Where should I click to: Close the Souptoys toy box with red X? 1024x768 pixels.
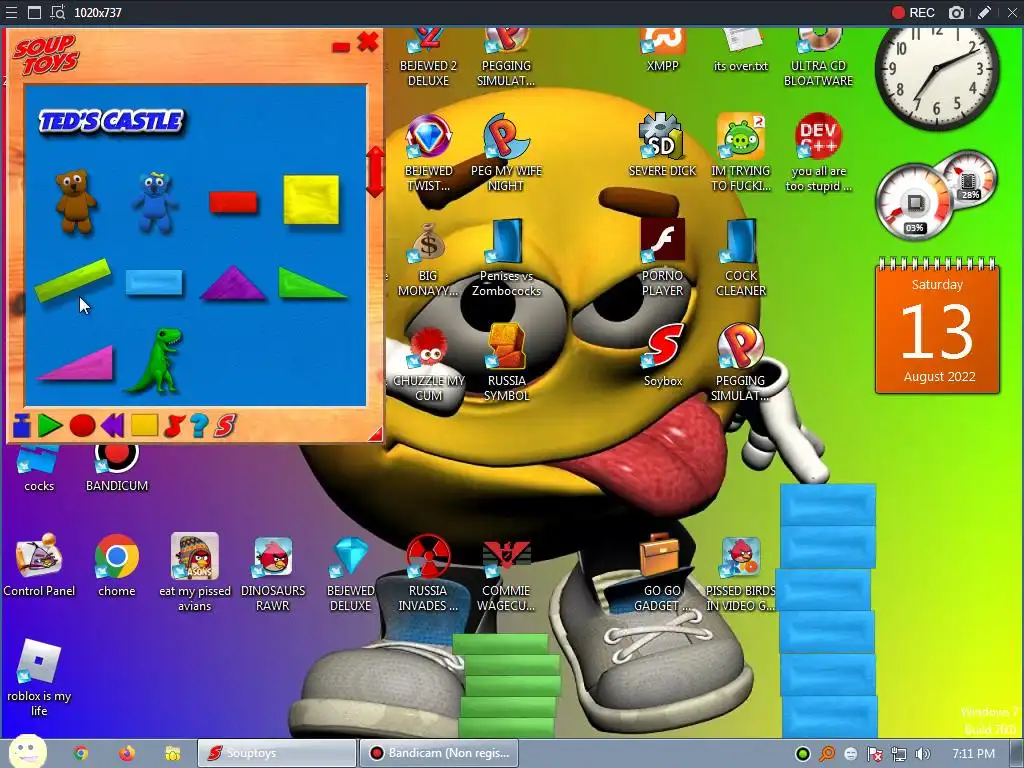(368, 42)
